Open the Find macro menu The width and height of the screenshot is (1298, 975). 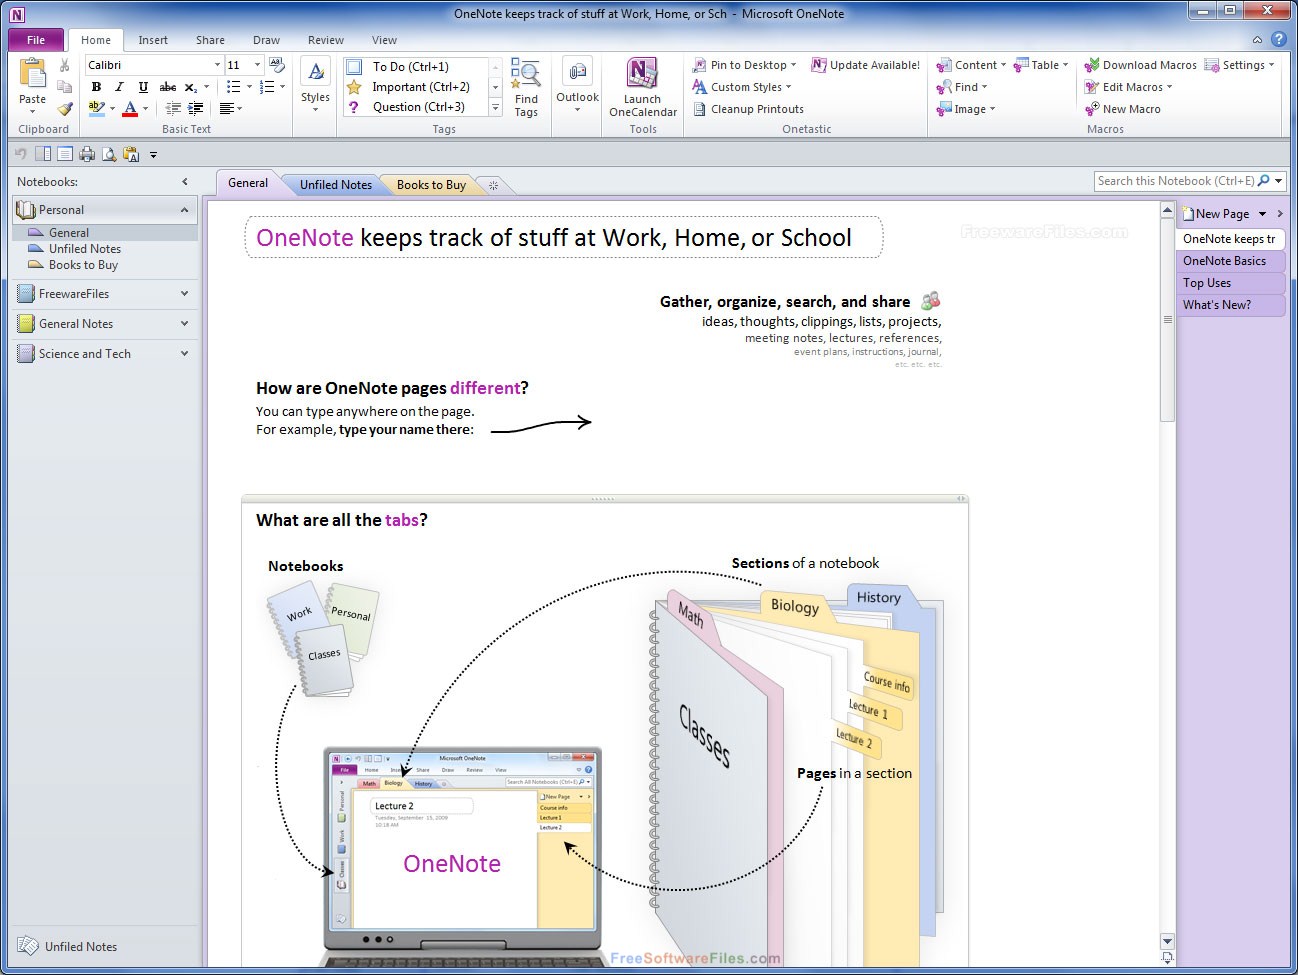(x=961, y=87)
